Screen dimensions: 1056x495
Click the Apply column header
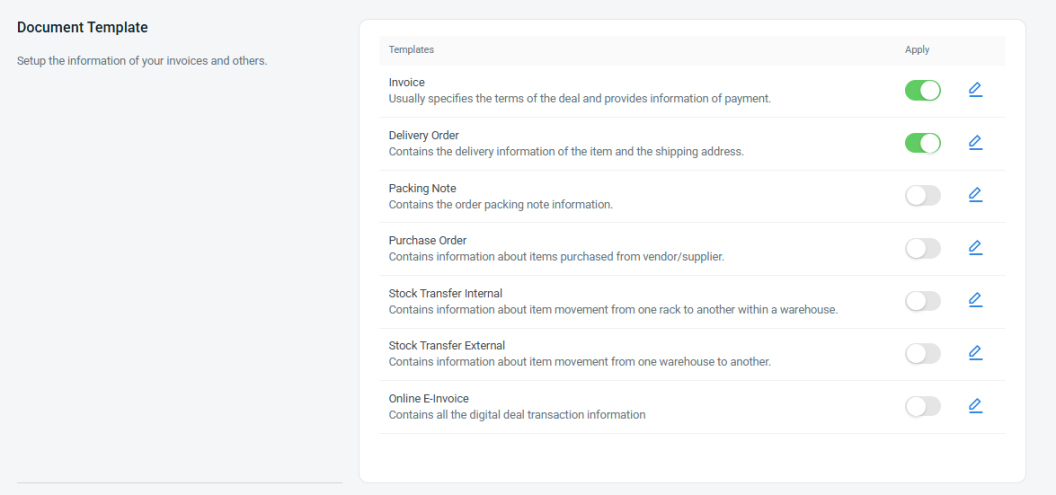coord(916,50)
